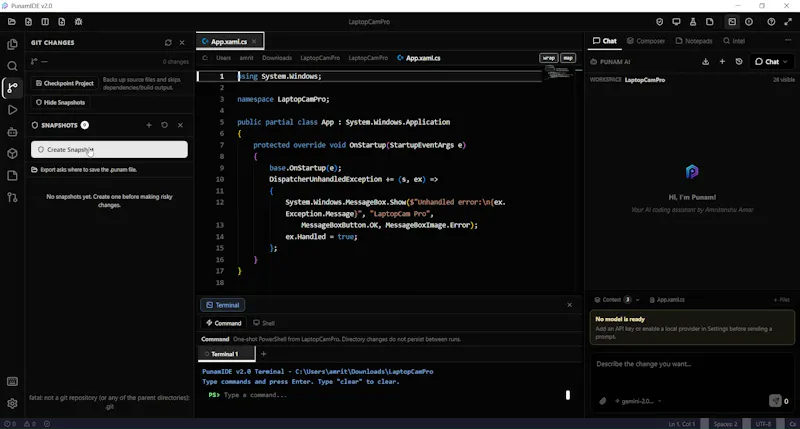Open the Search icon in activity sidebar

click(12, 66)
